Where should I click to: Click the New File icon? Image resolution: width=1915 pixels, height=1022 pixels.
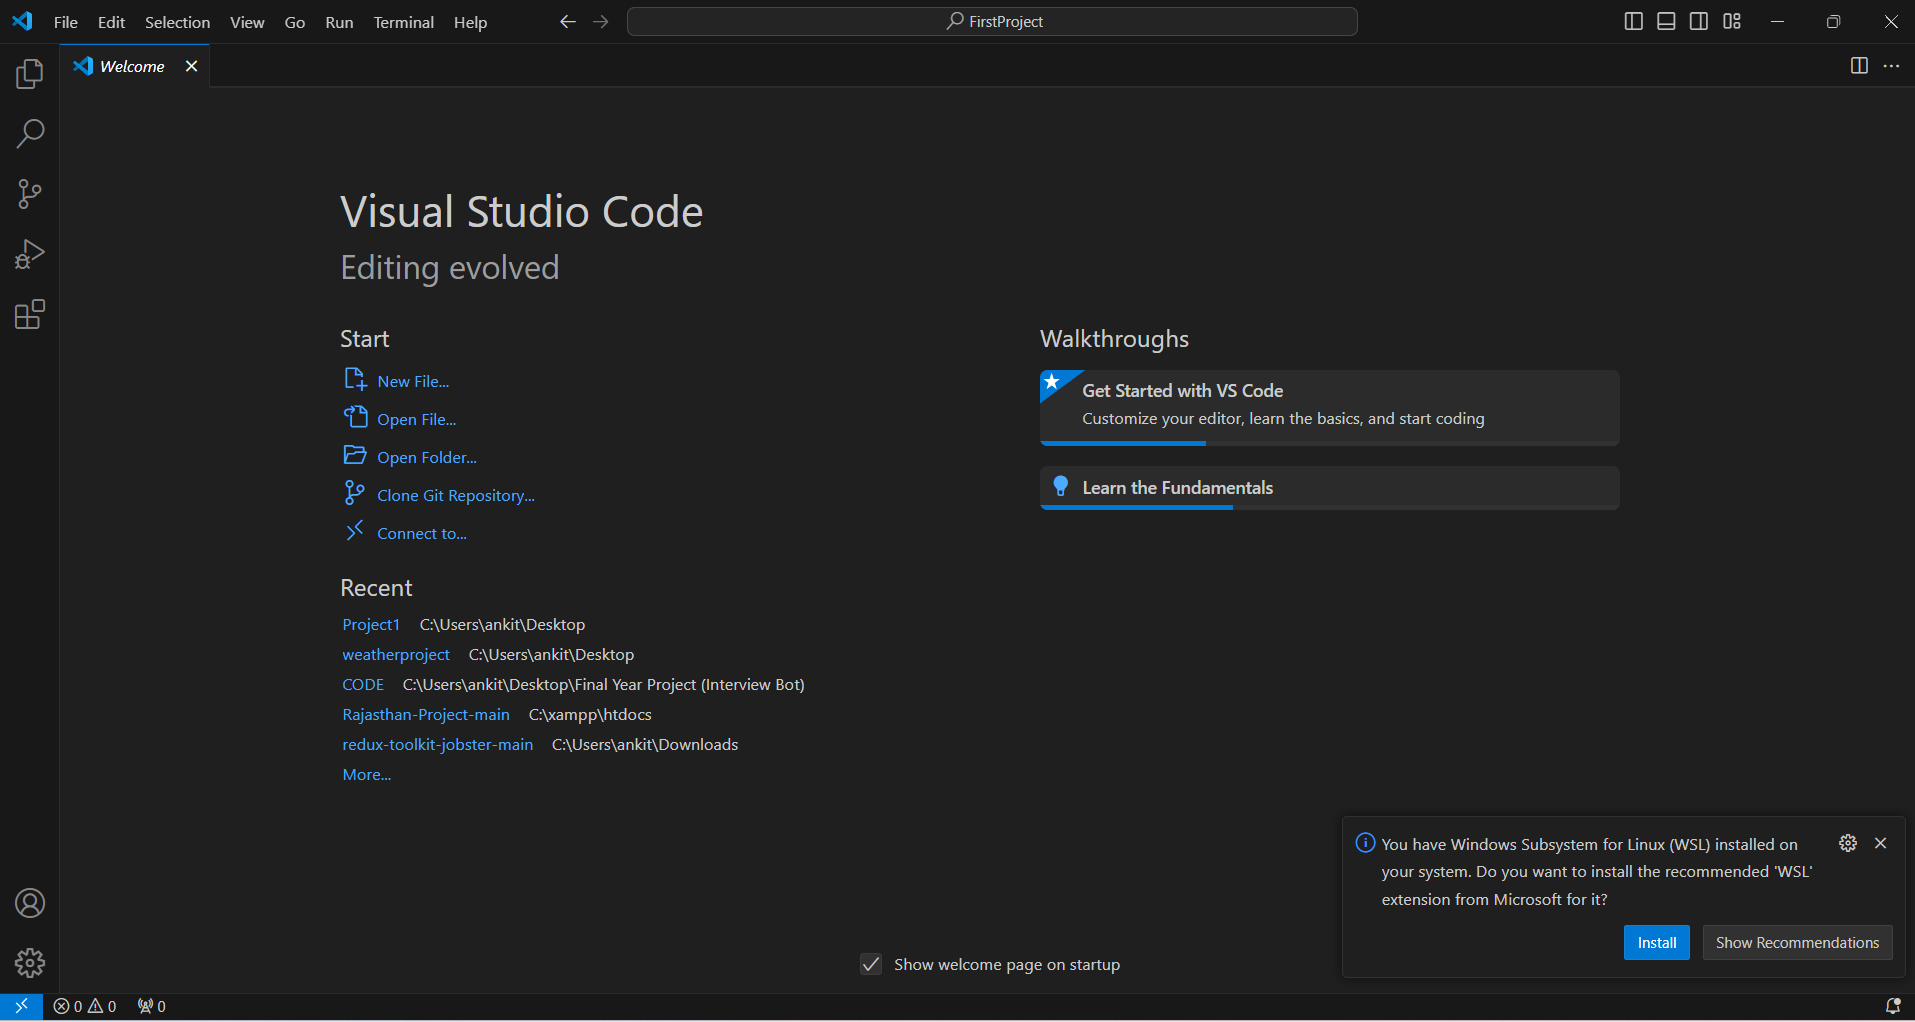(355, 379)
